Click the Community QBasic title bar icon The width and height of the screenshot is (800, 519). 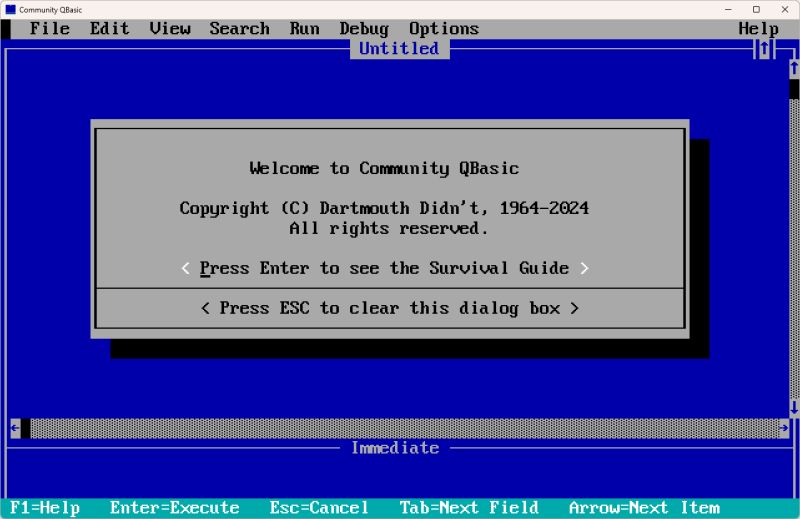[10, 9]
